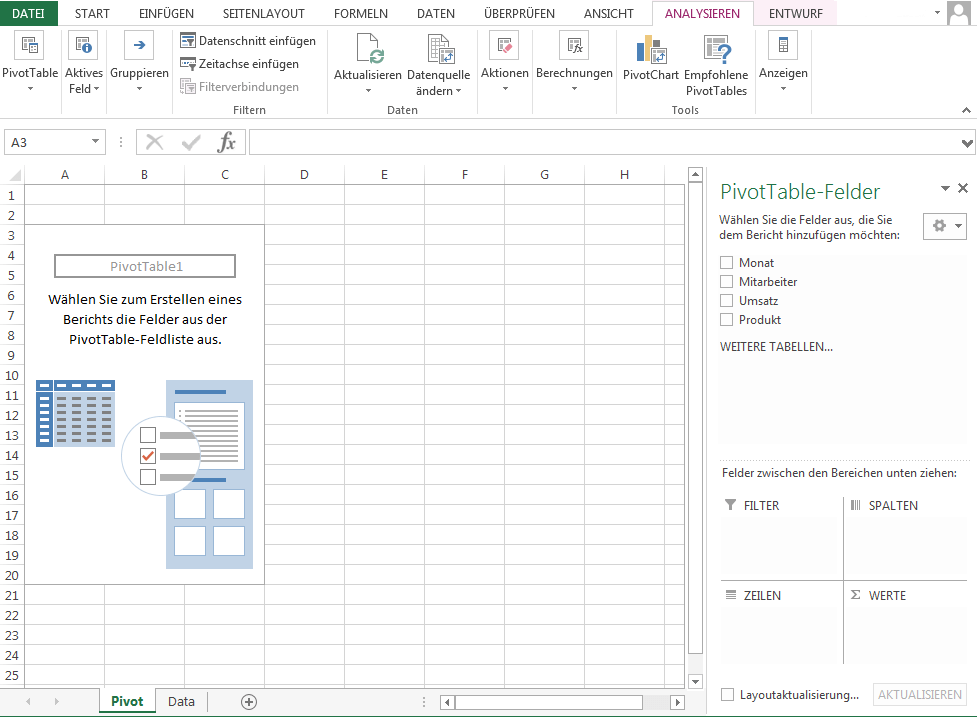Check the Produkt field checkbox

pos(727,320)
